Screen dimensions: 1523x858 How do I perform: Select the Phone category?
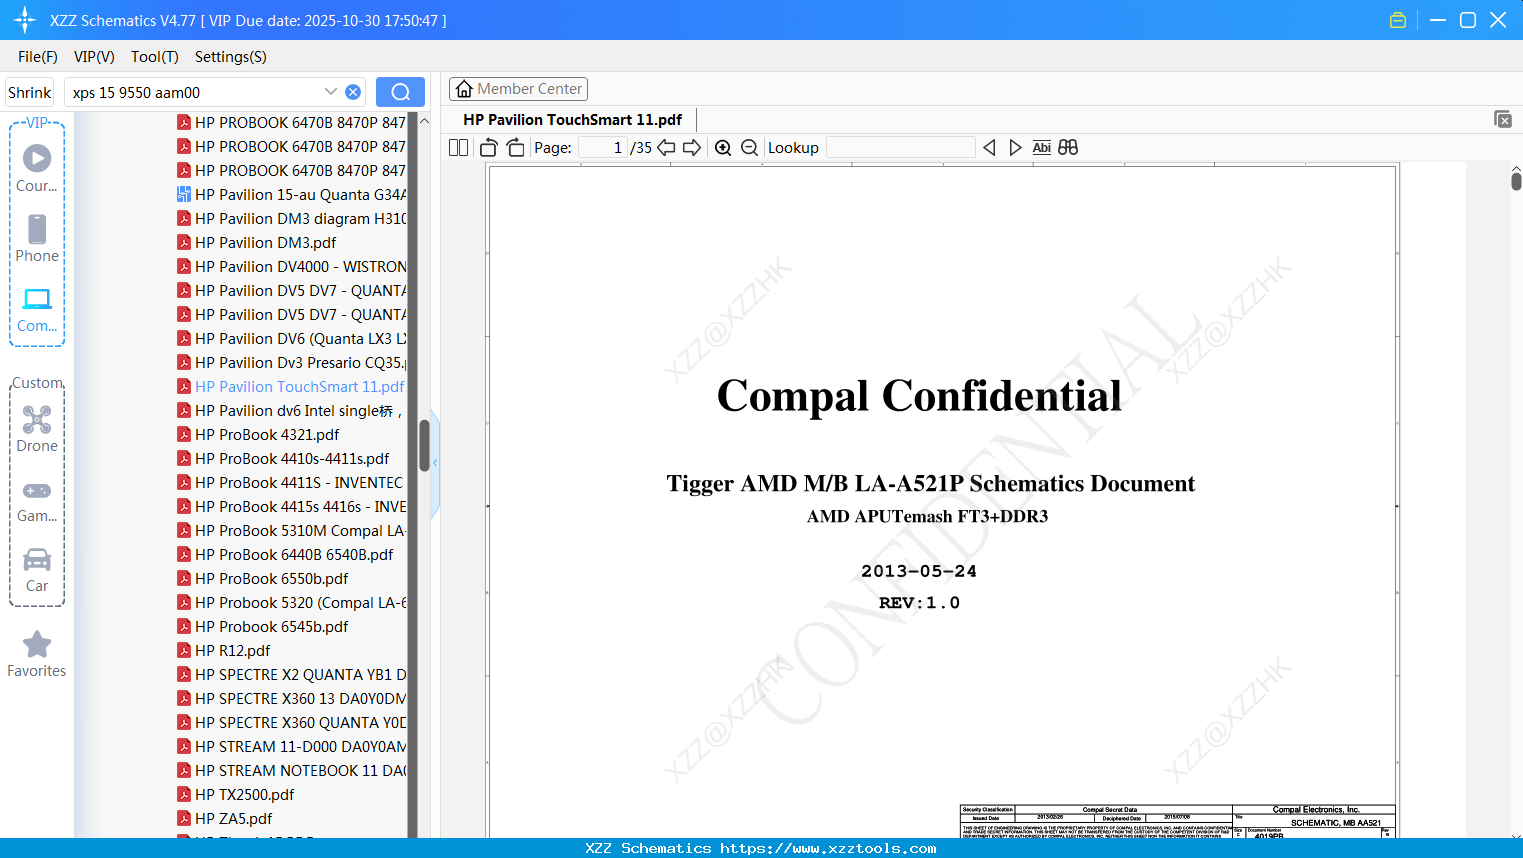tap(37, 238)
